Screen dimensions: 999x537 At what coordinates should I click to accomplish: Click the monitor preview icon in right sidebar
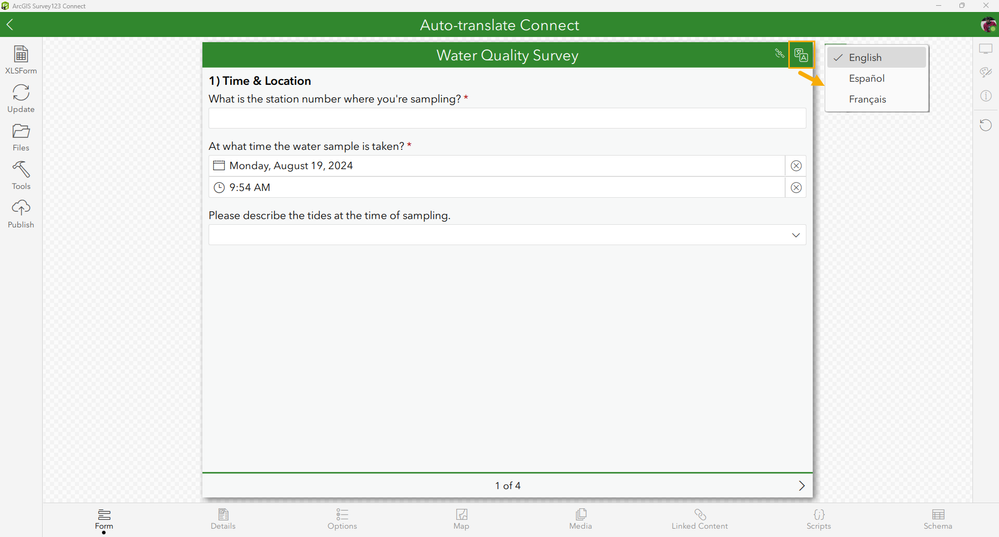tap(986, 49)
